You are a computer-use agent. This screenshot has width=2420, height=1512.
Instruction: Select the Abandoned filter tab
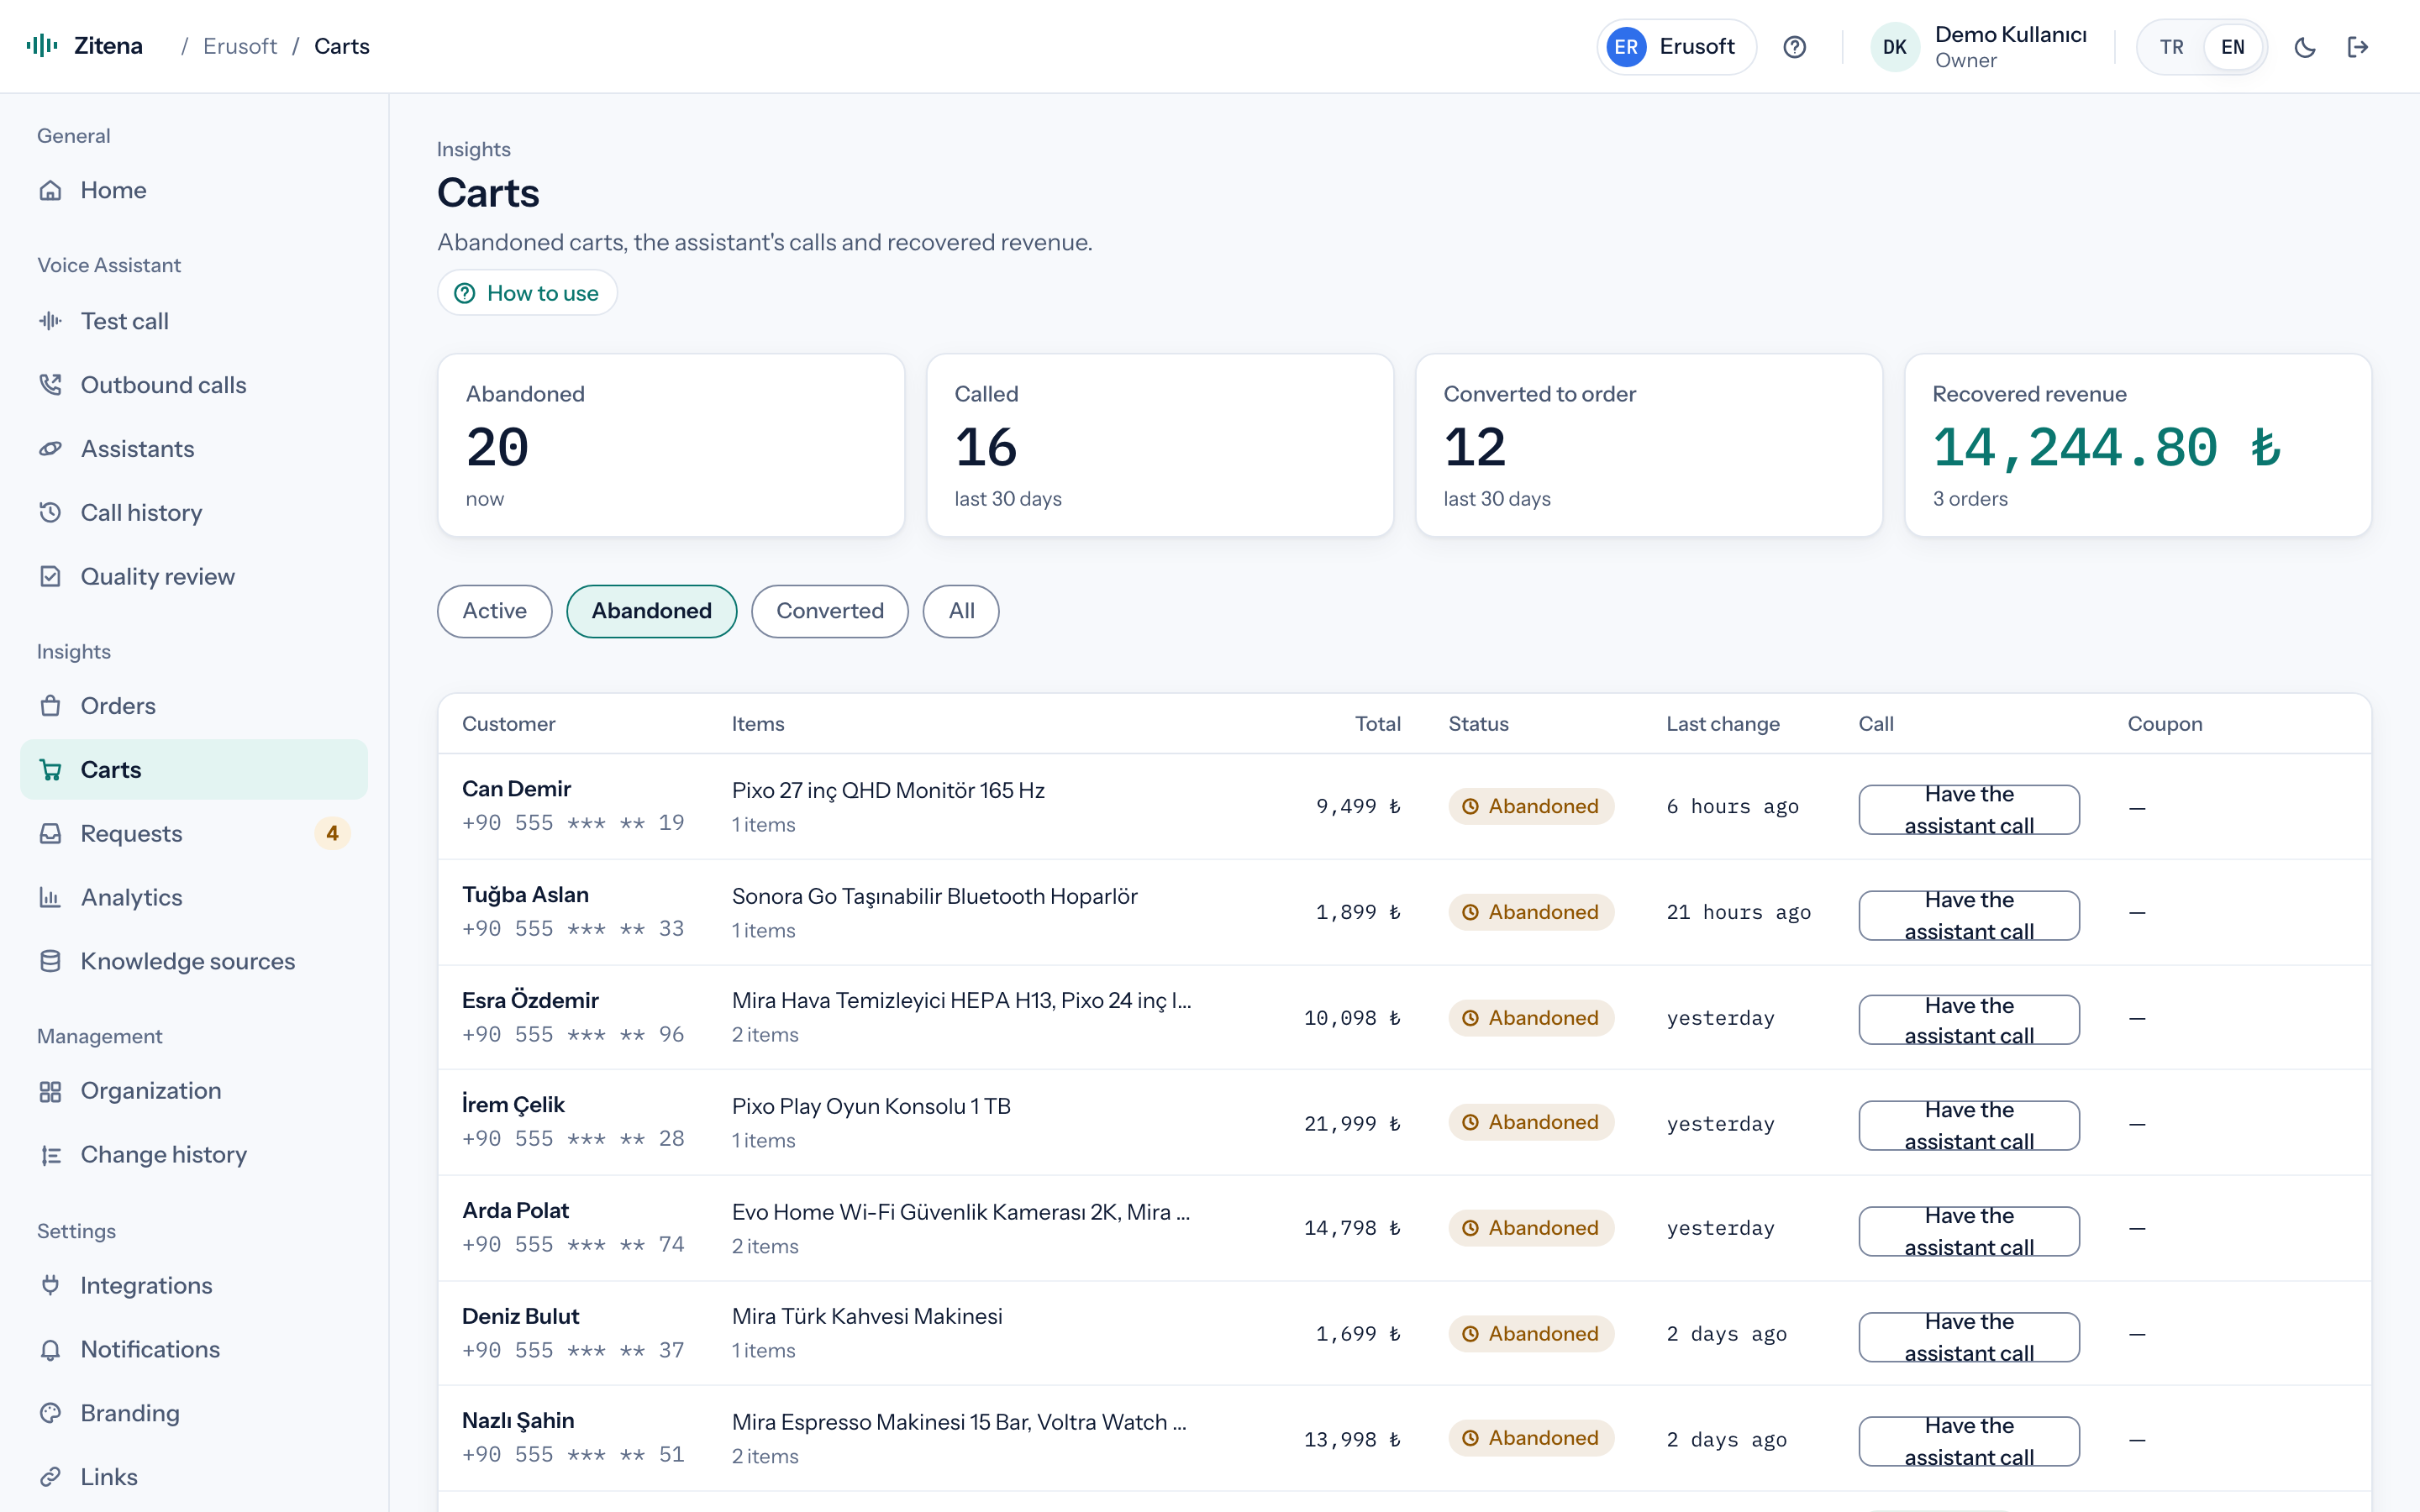click(x=652, y=611)
